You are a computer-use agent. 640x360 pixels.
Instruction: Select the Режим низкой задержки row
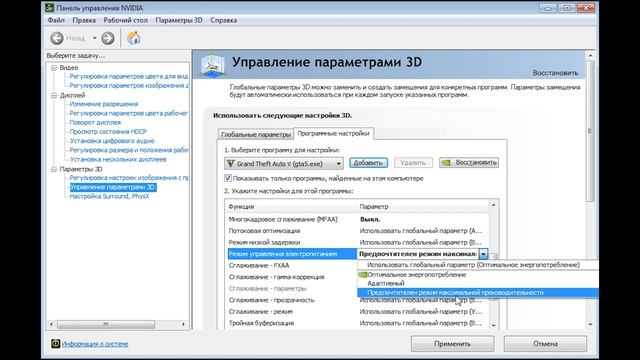click(357, 242)
